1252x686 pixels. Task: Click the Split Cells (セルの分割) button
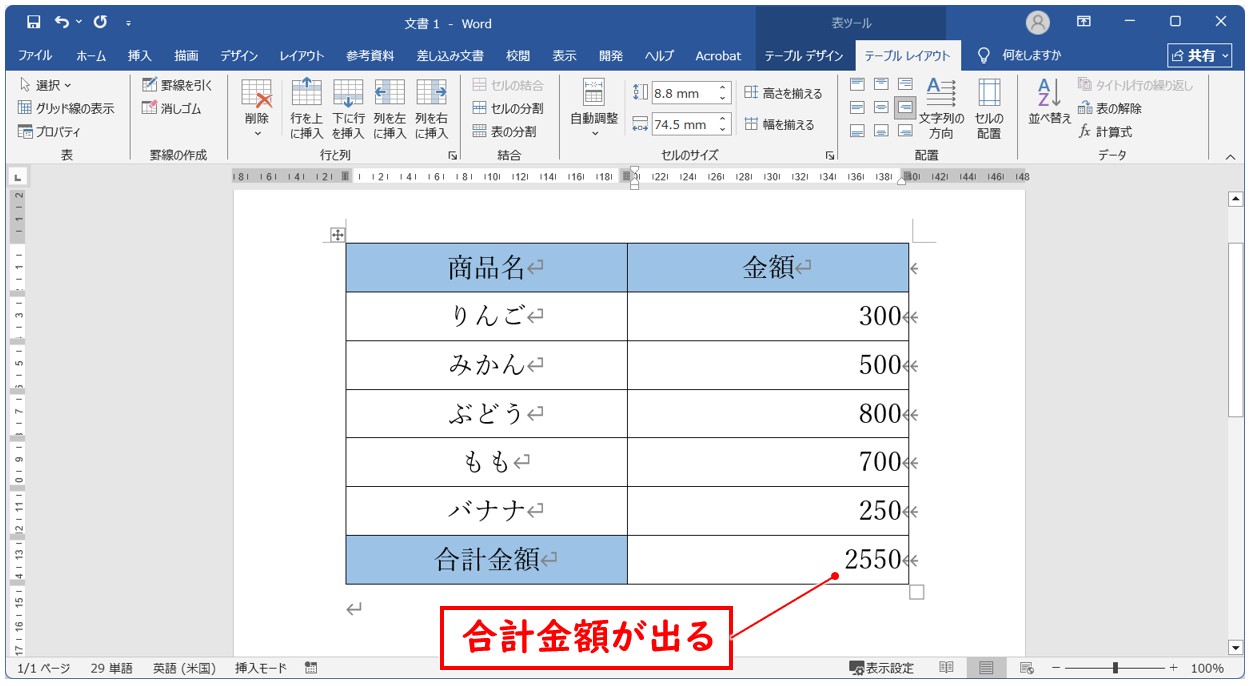point(508,108)
